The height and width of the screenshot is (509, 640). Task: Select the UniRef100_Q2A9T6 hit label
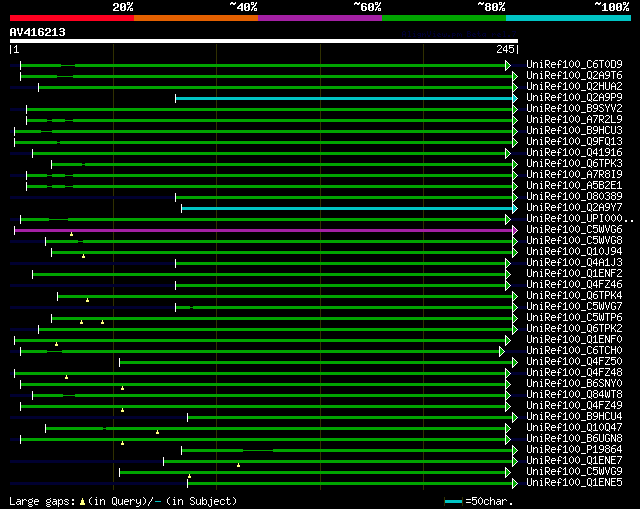574,76
